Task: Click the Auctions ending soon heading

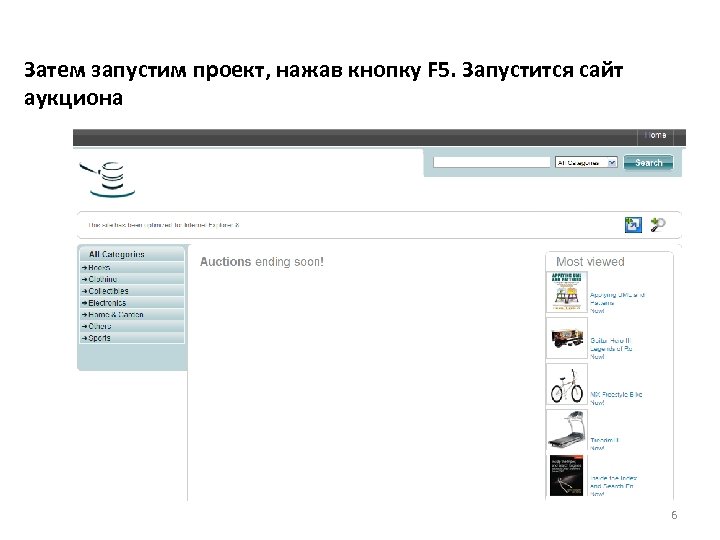Action: coord(262,262)
